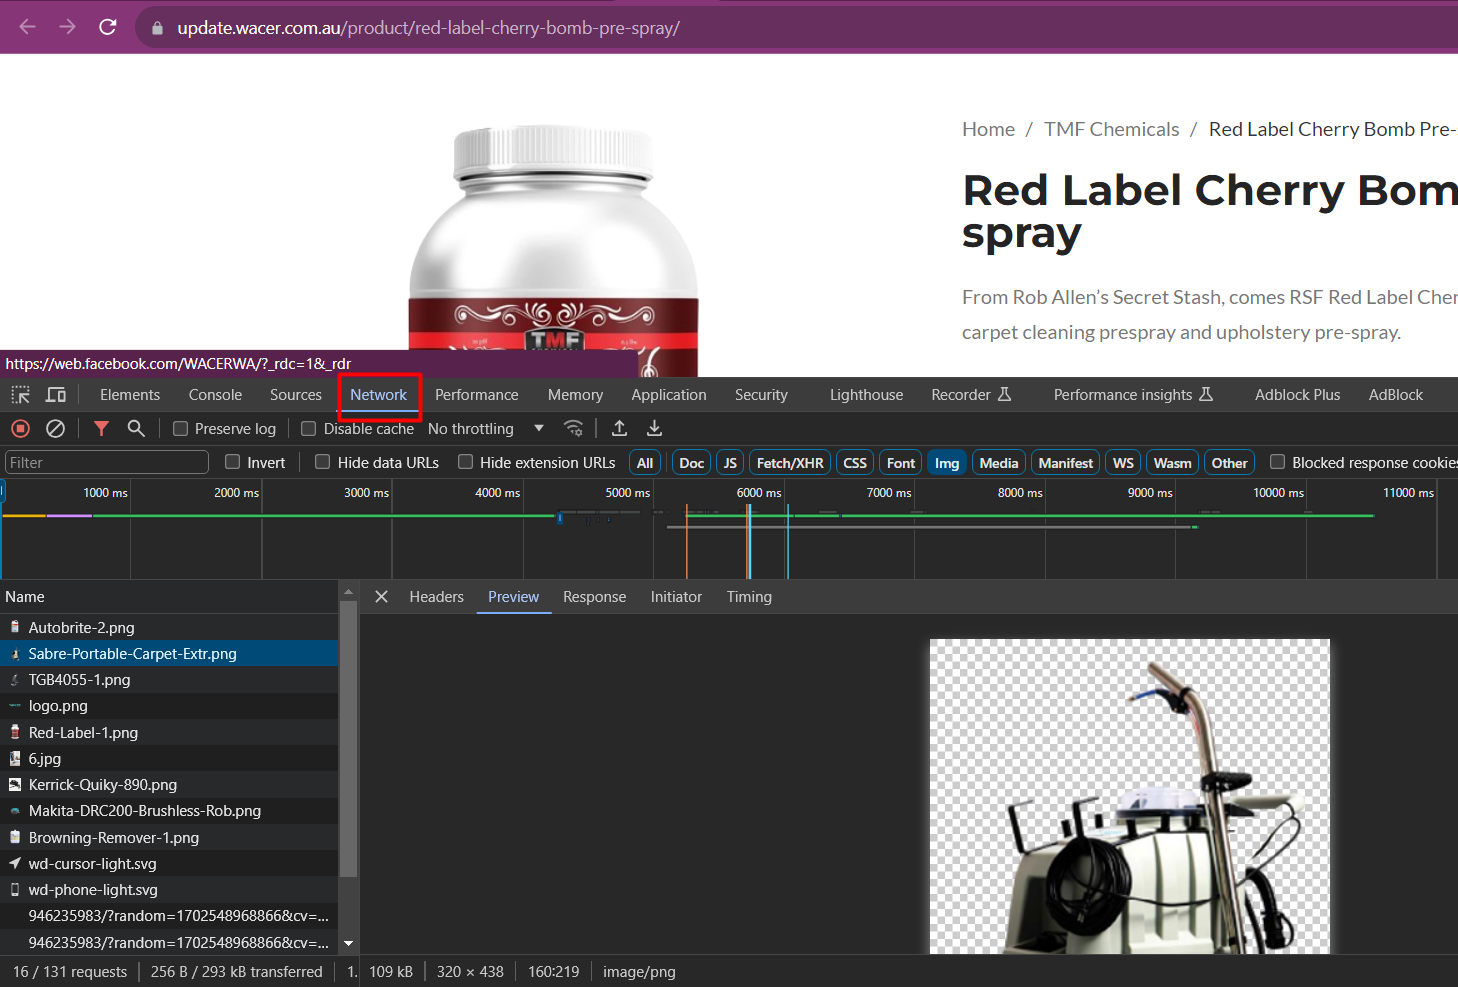1458x987 pixels.
Task: Filter requests by Font type
Action: pyautogui.click(x=901, y=463)
